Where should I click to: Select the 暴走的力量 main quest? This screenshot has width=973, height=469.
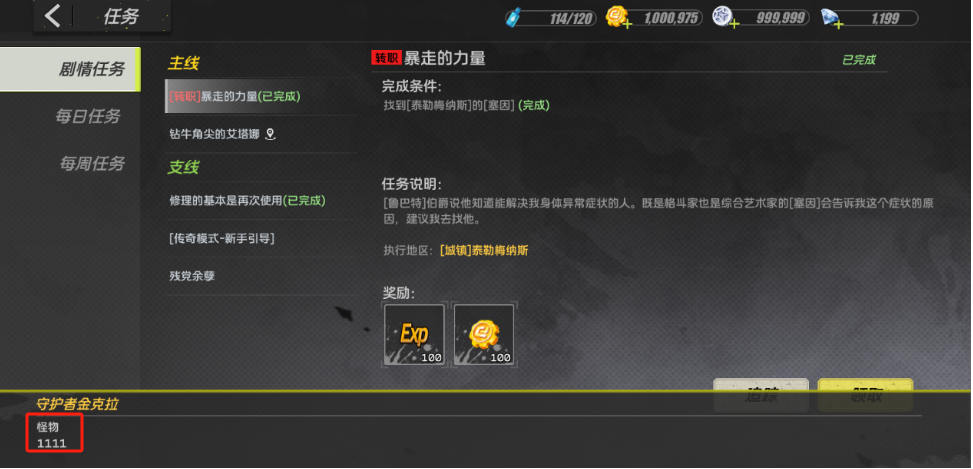pyautogui.click(x=261, y=97)
